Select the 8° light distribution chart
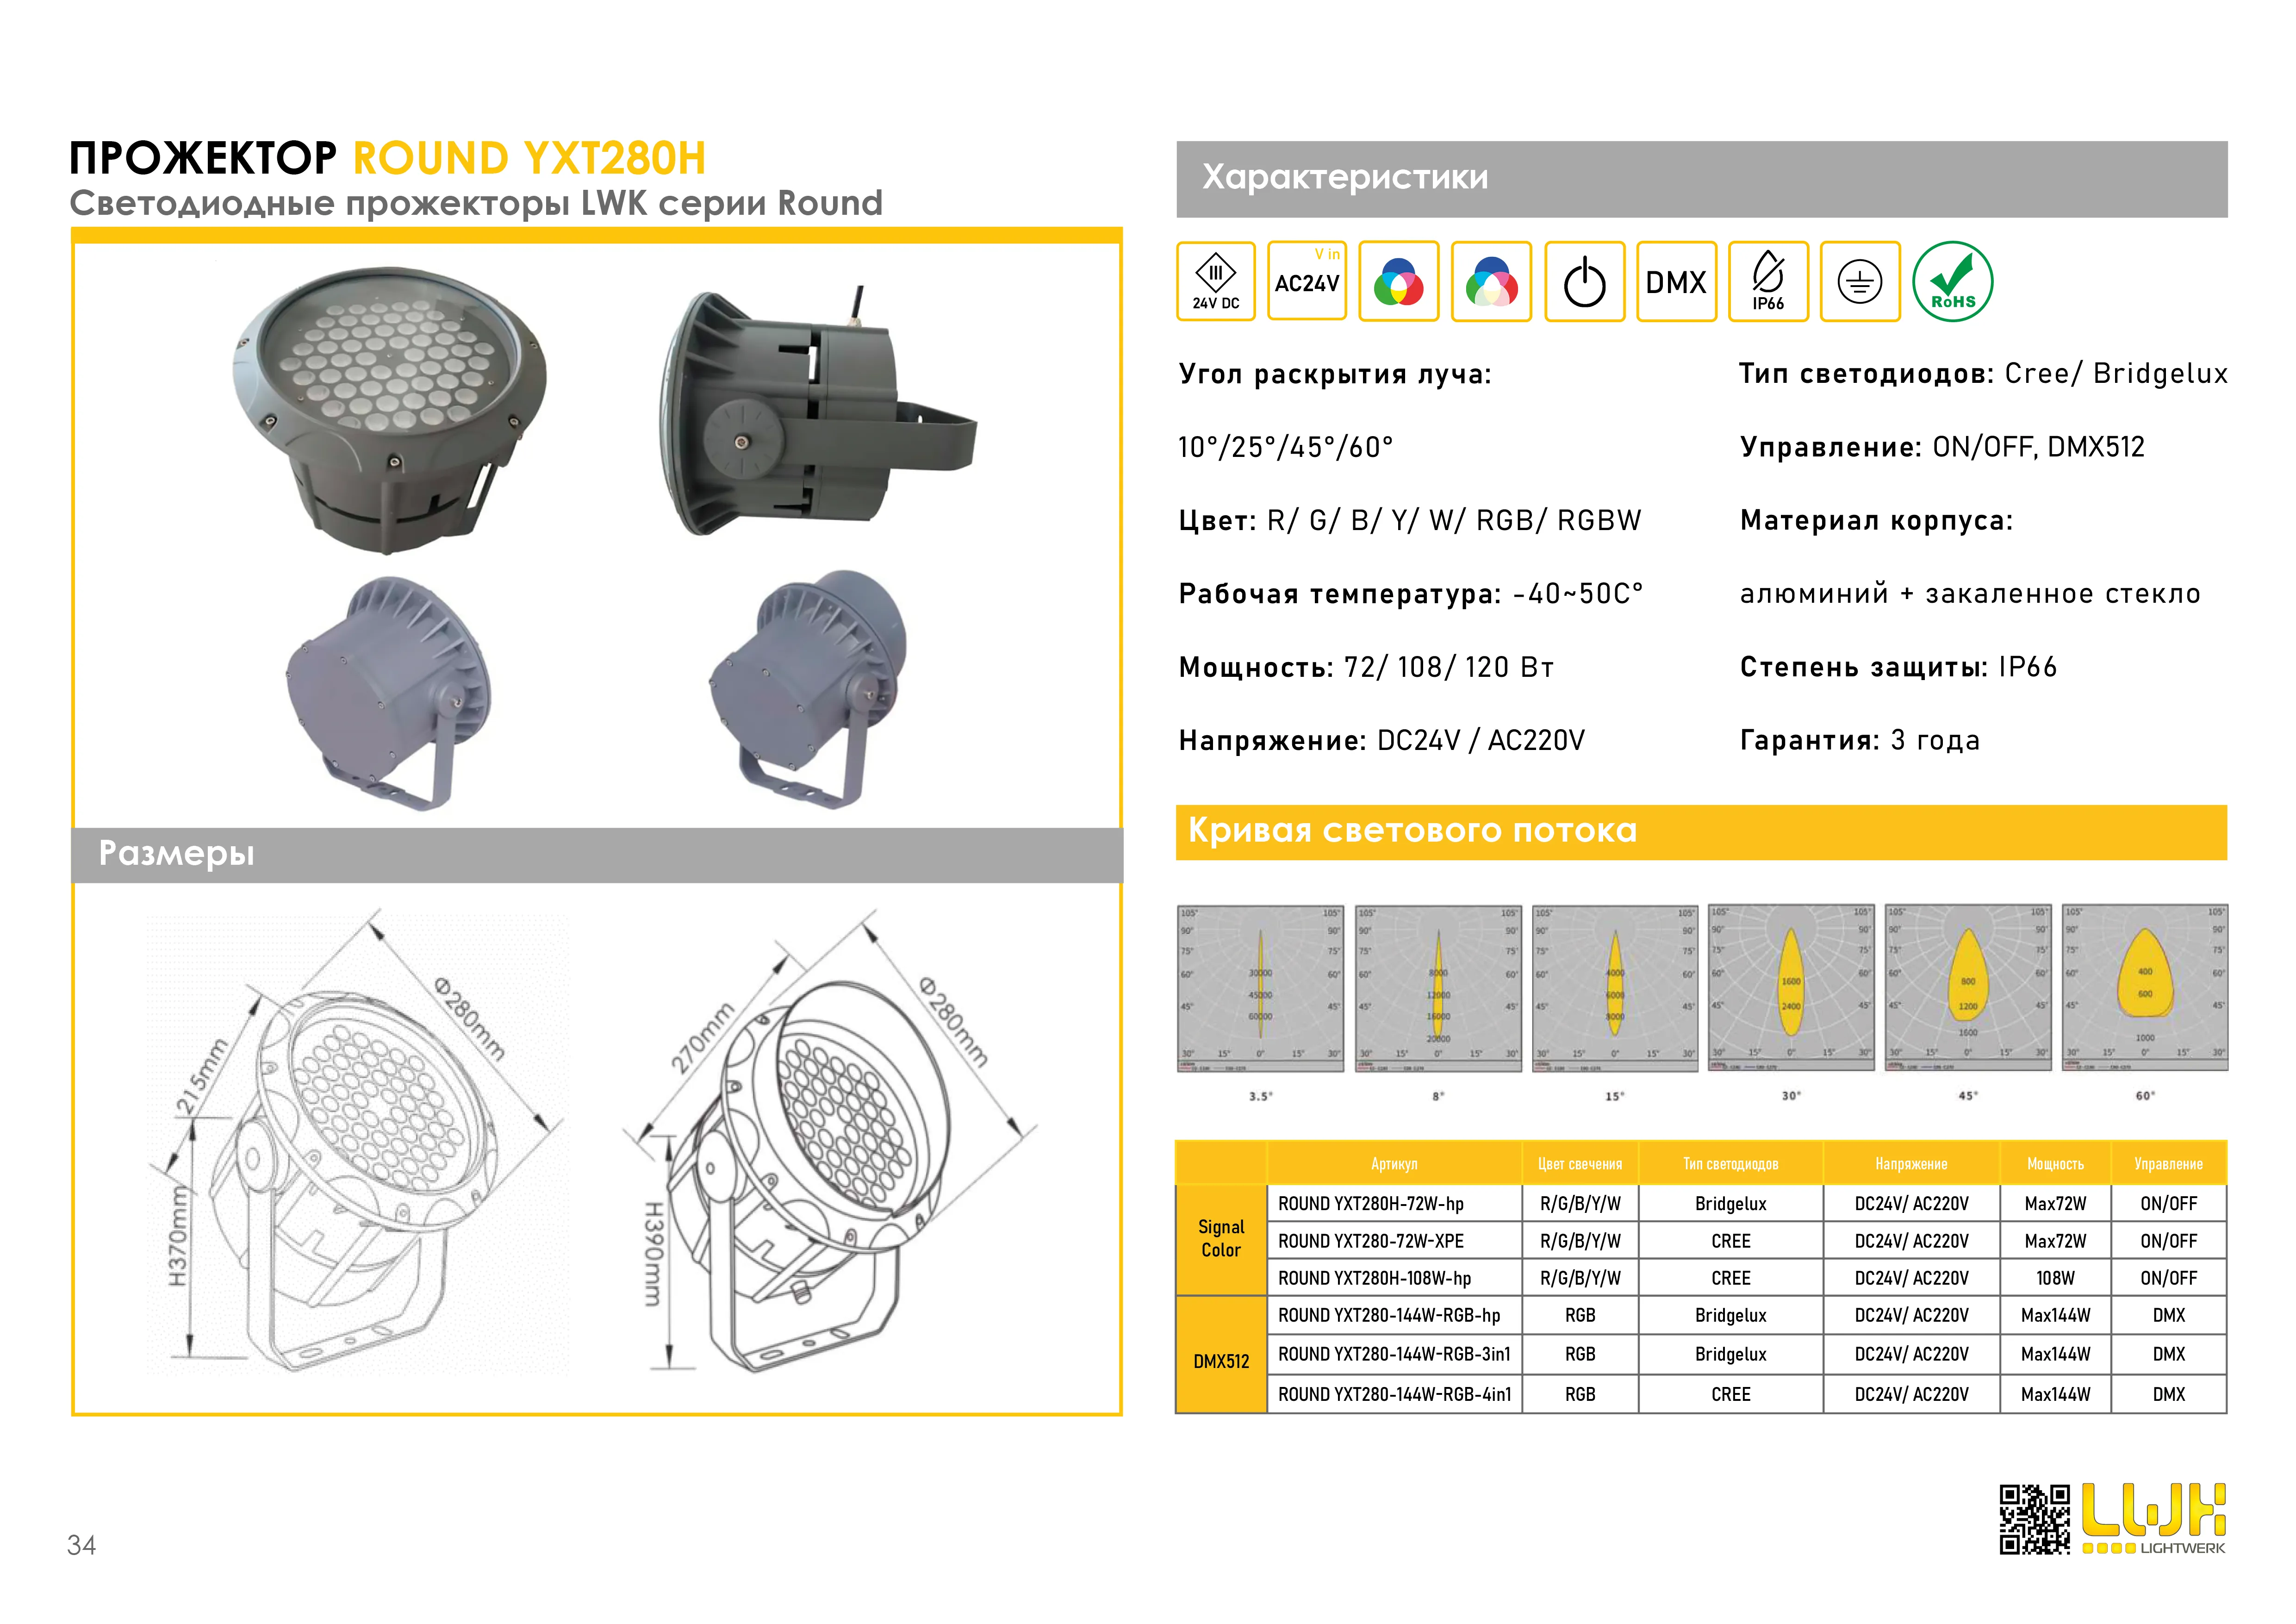Viewport: 2296px width, 1624px height. pos(1438,989)
